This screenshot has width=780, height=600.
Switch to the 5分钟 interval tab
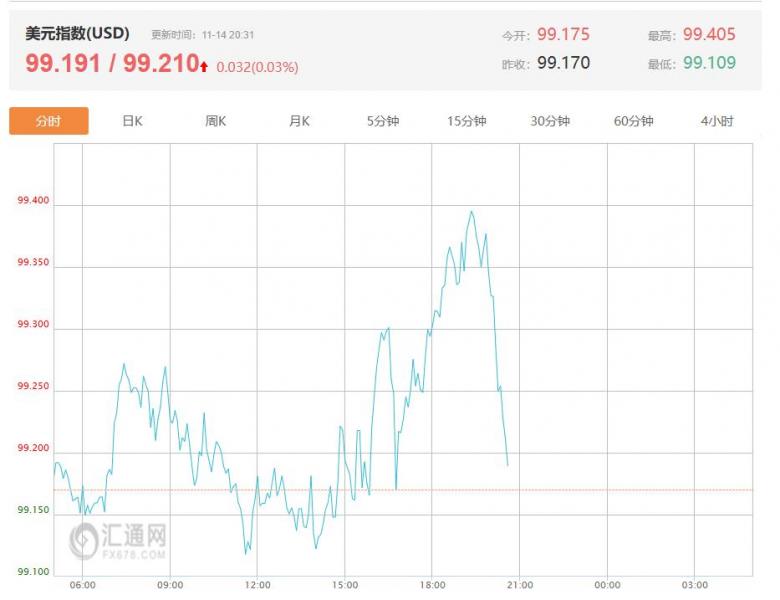coord(383,121)
